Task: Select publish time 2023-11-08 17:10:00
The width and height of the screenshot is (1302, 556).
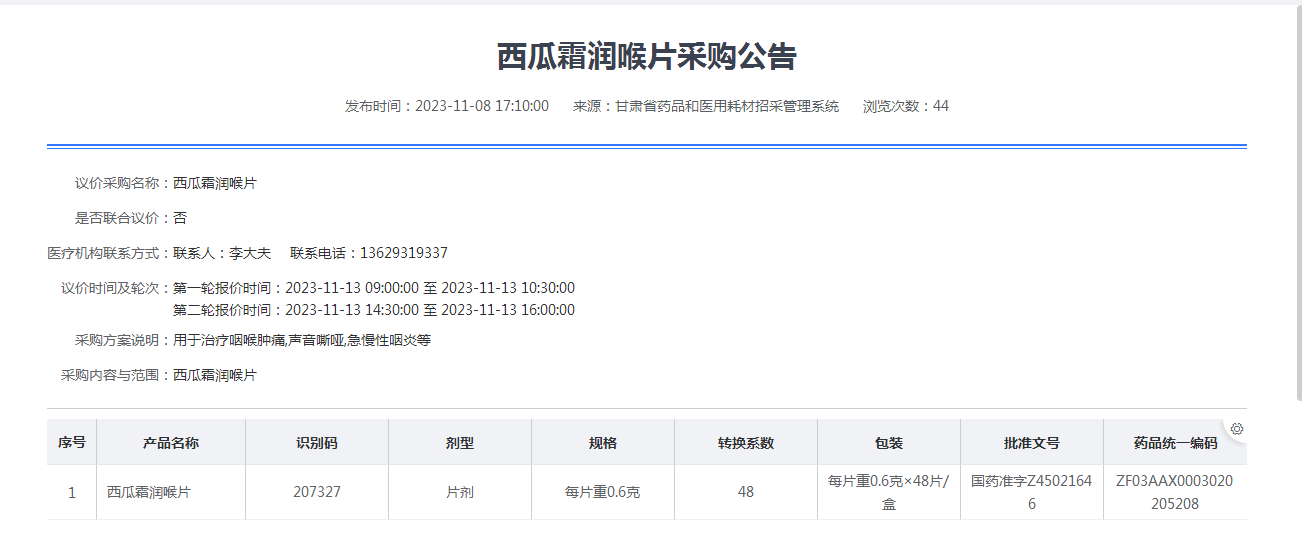Action: [482, 106]
